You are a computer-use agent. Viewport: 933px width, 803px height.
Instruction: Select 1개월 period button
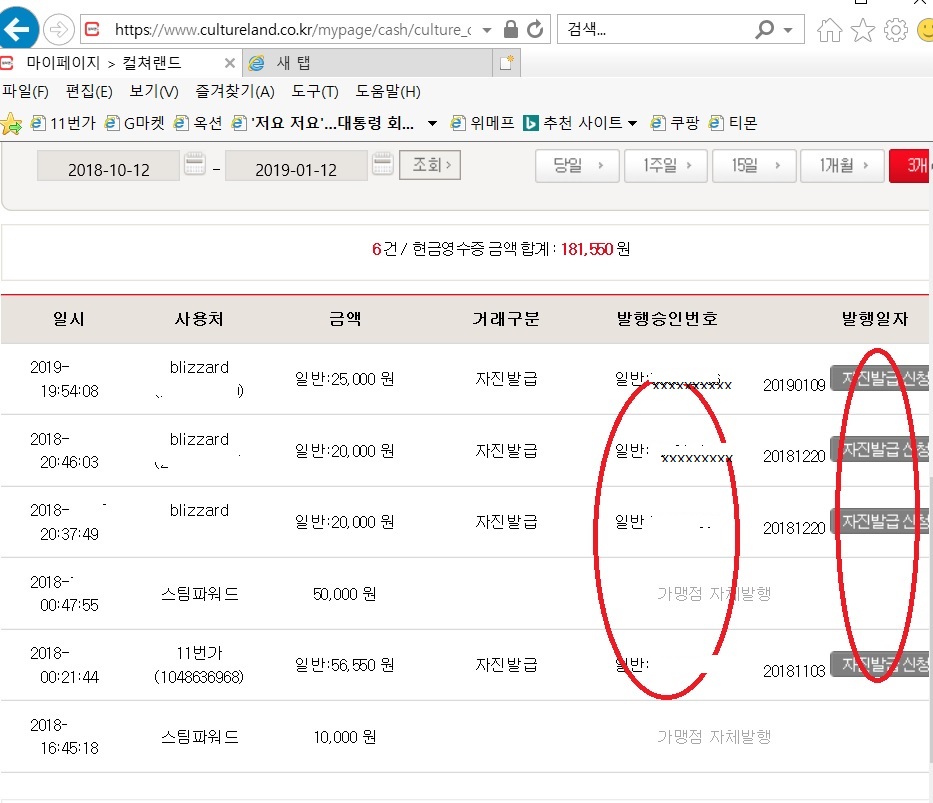click(x=843, y=165)
